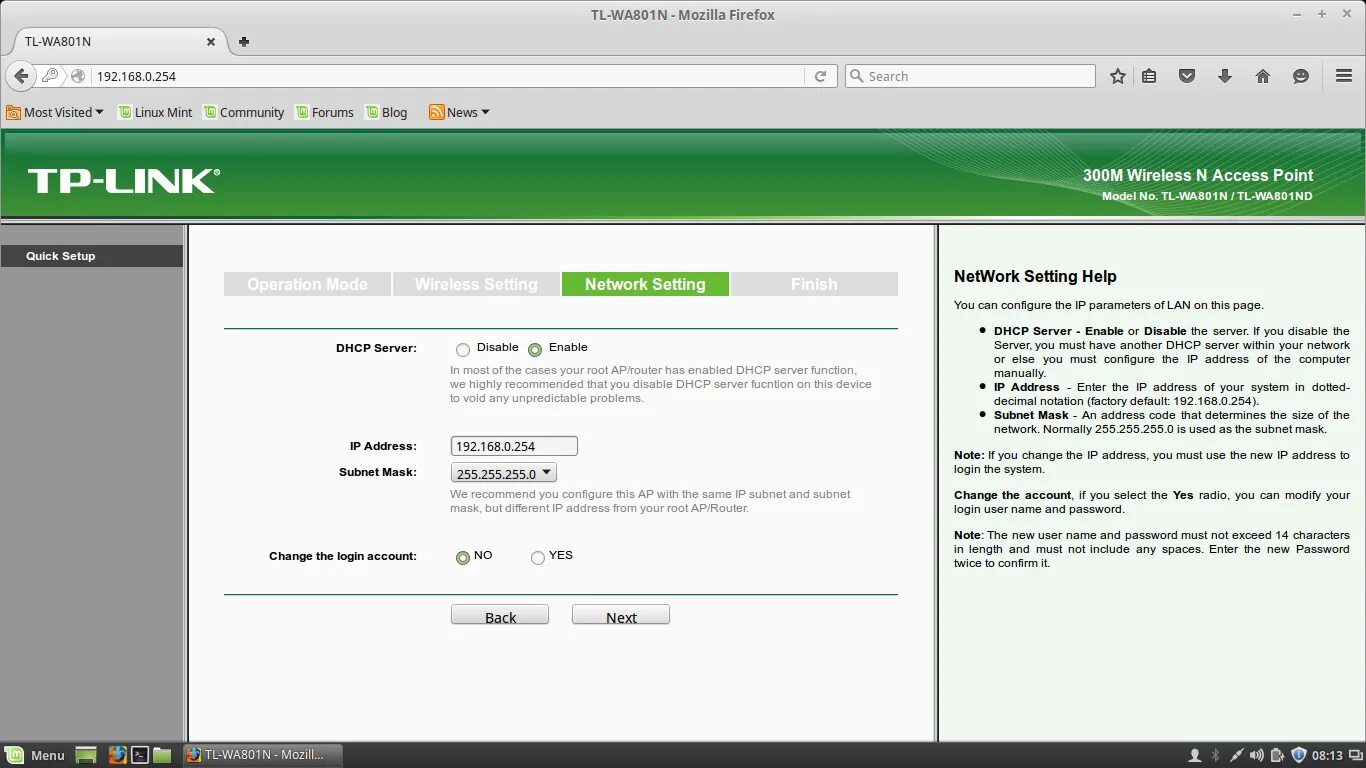The height and width of the screenshot is (768, 1366).
Task: Open the Subnet Mask dropdown
Action: 504,473
